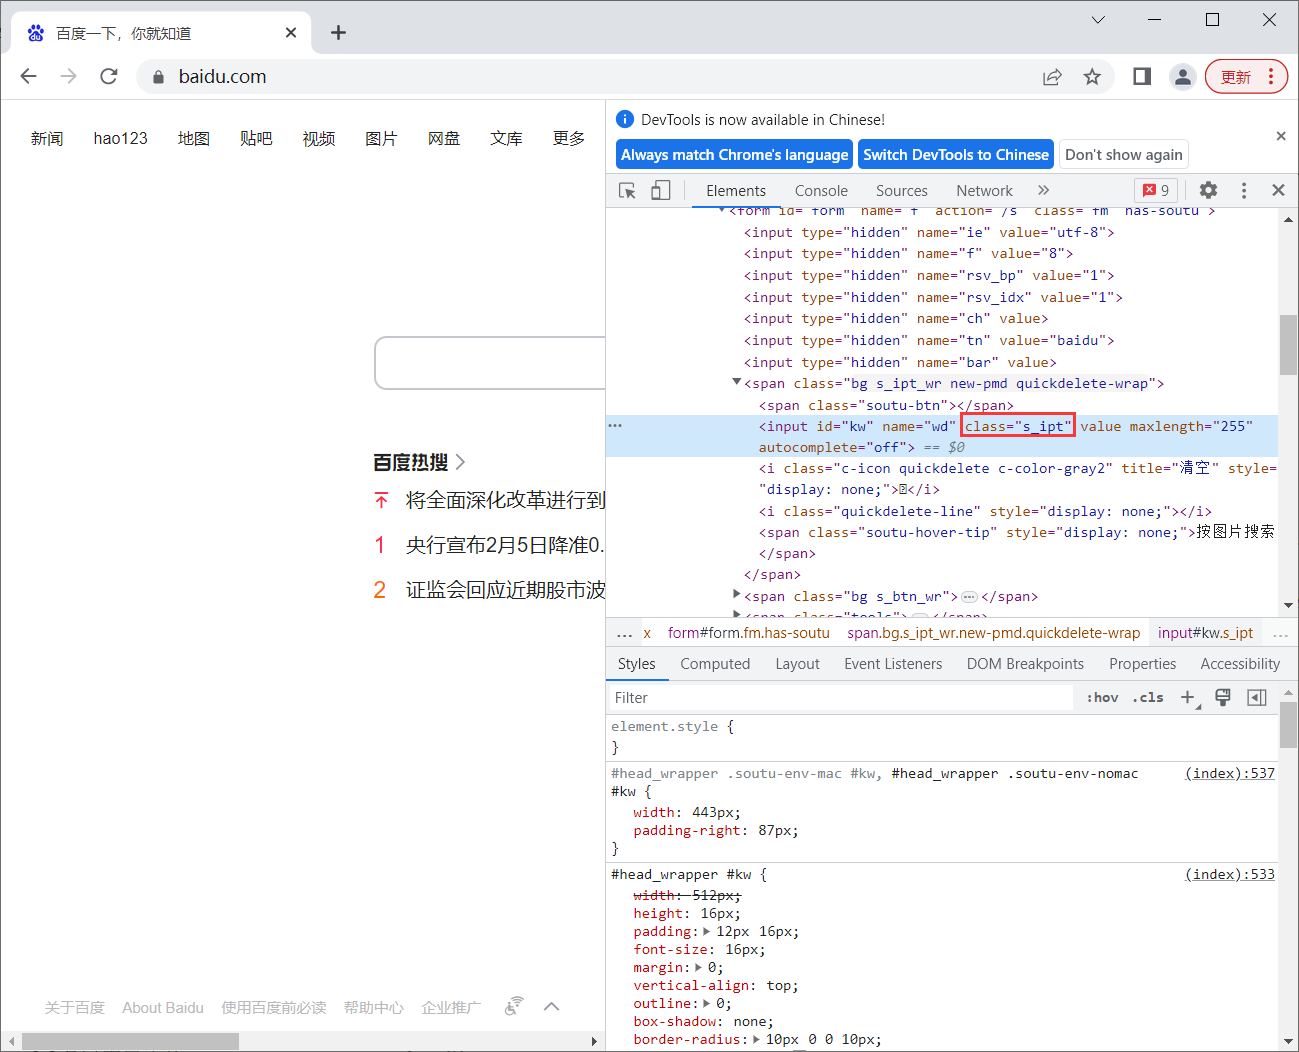
Task: Toggle the browser side panel icon
Action: 1142,76
